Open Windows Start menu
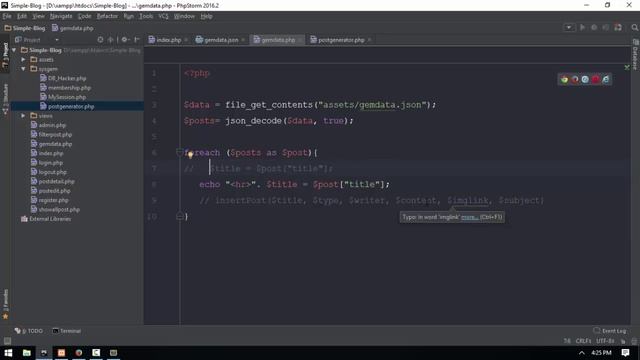 coord(8,353)
